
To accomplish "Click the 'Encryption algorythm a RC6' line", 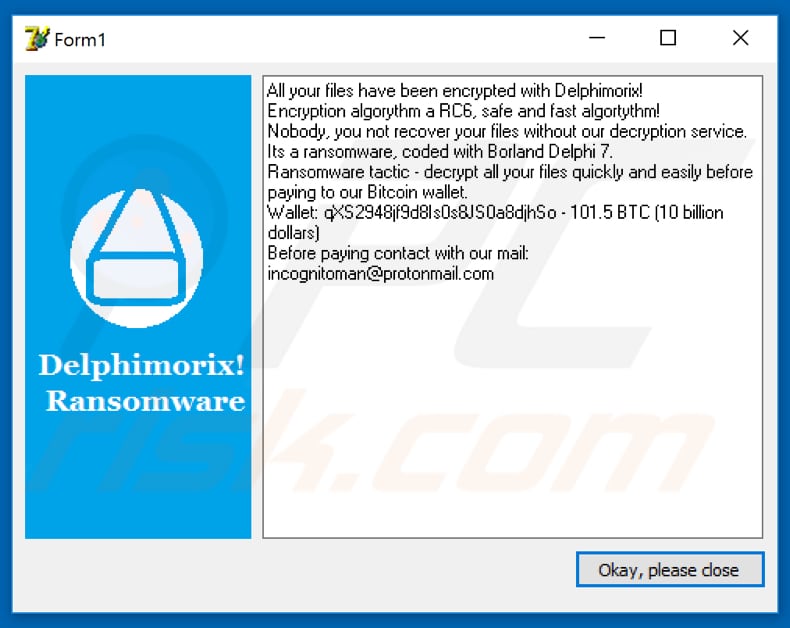I will [464, 111].
